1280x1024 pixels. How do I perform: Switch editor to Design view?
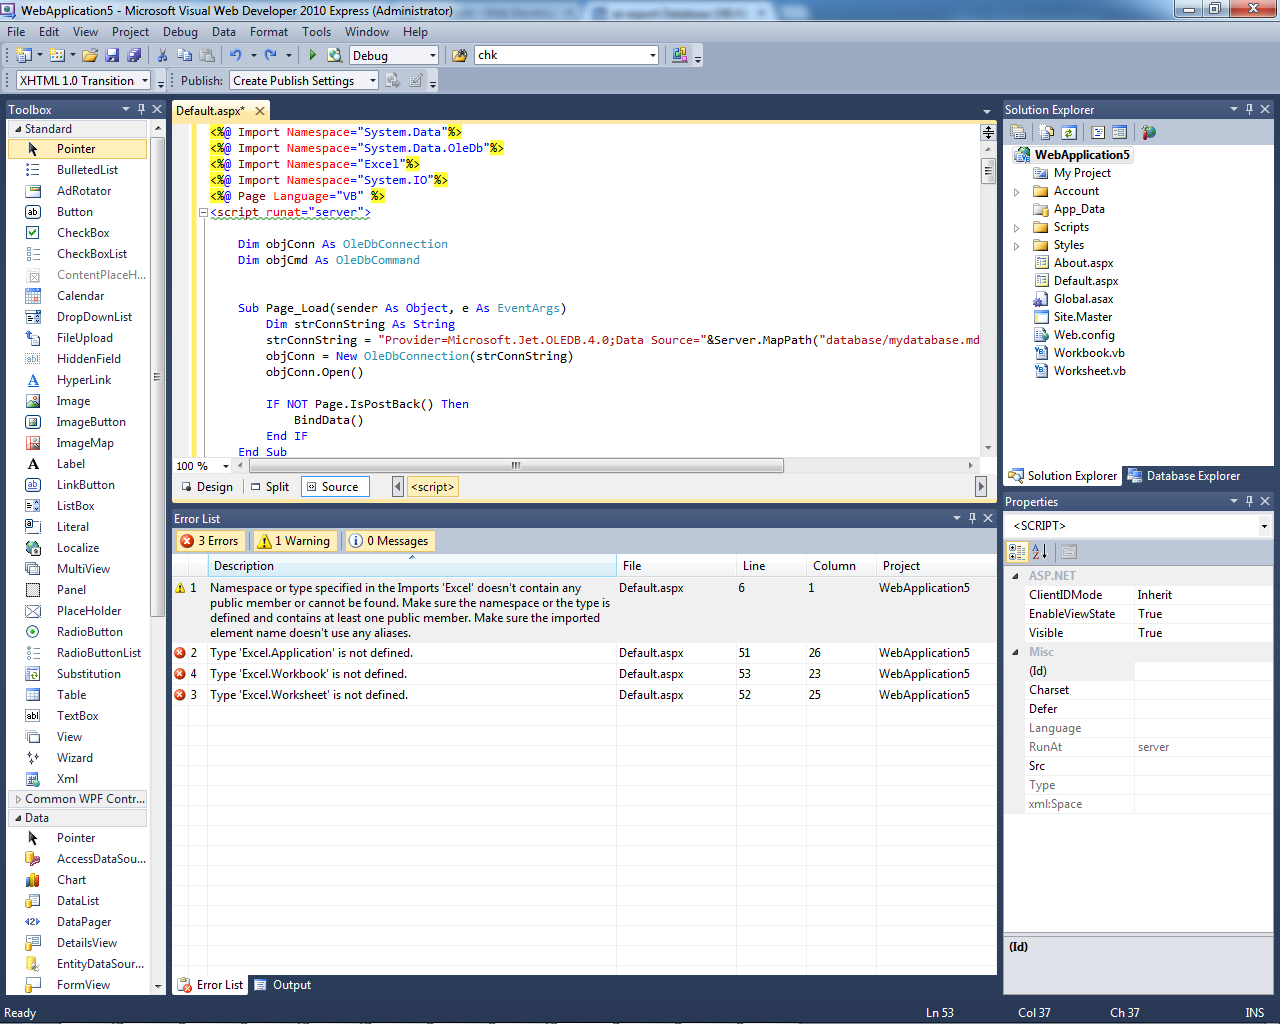point(206,487)
